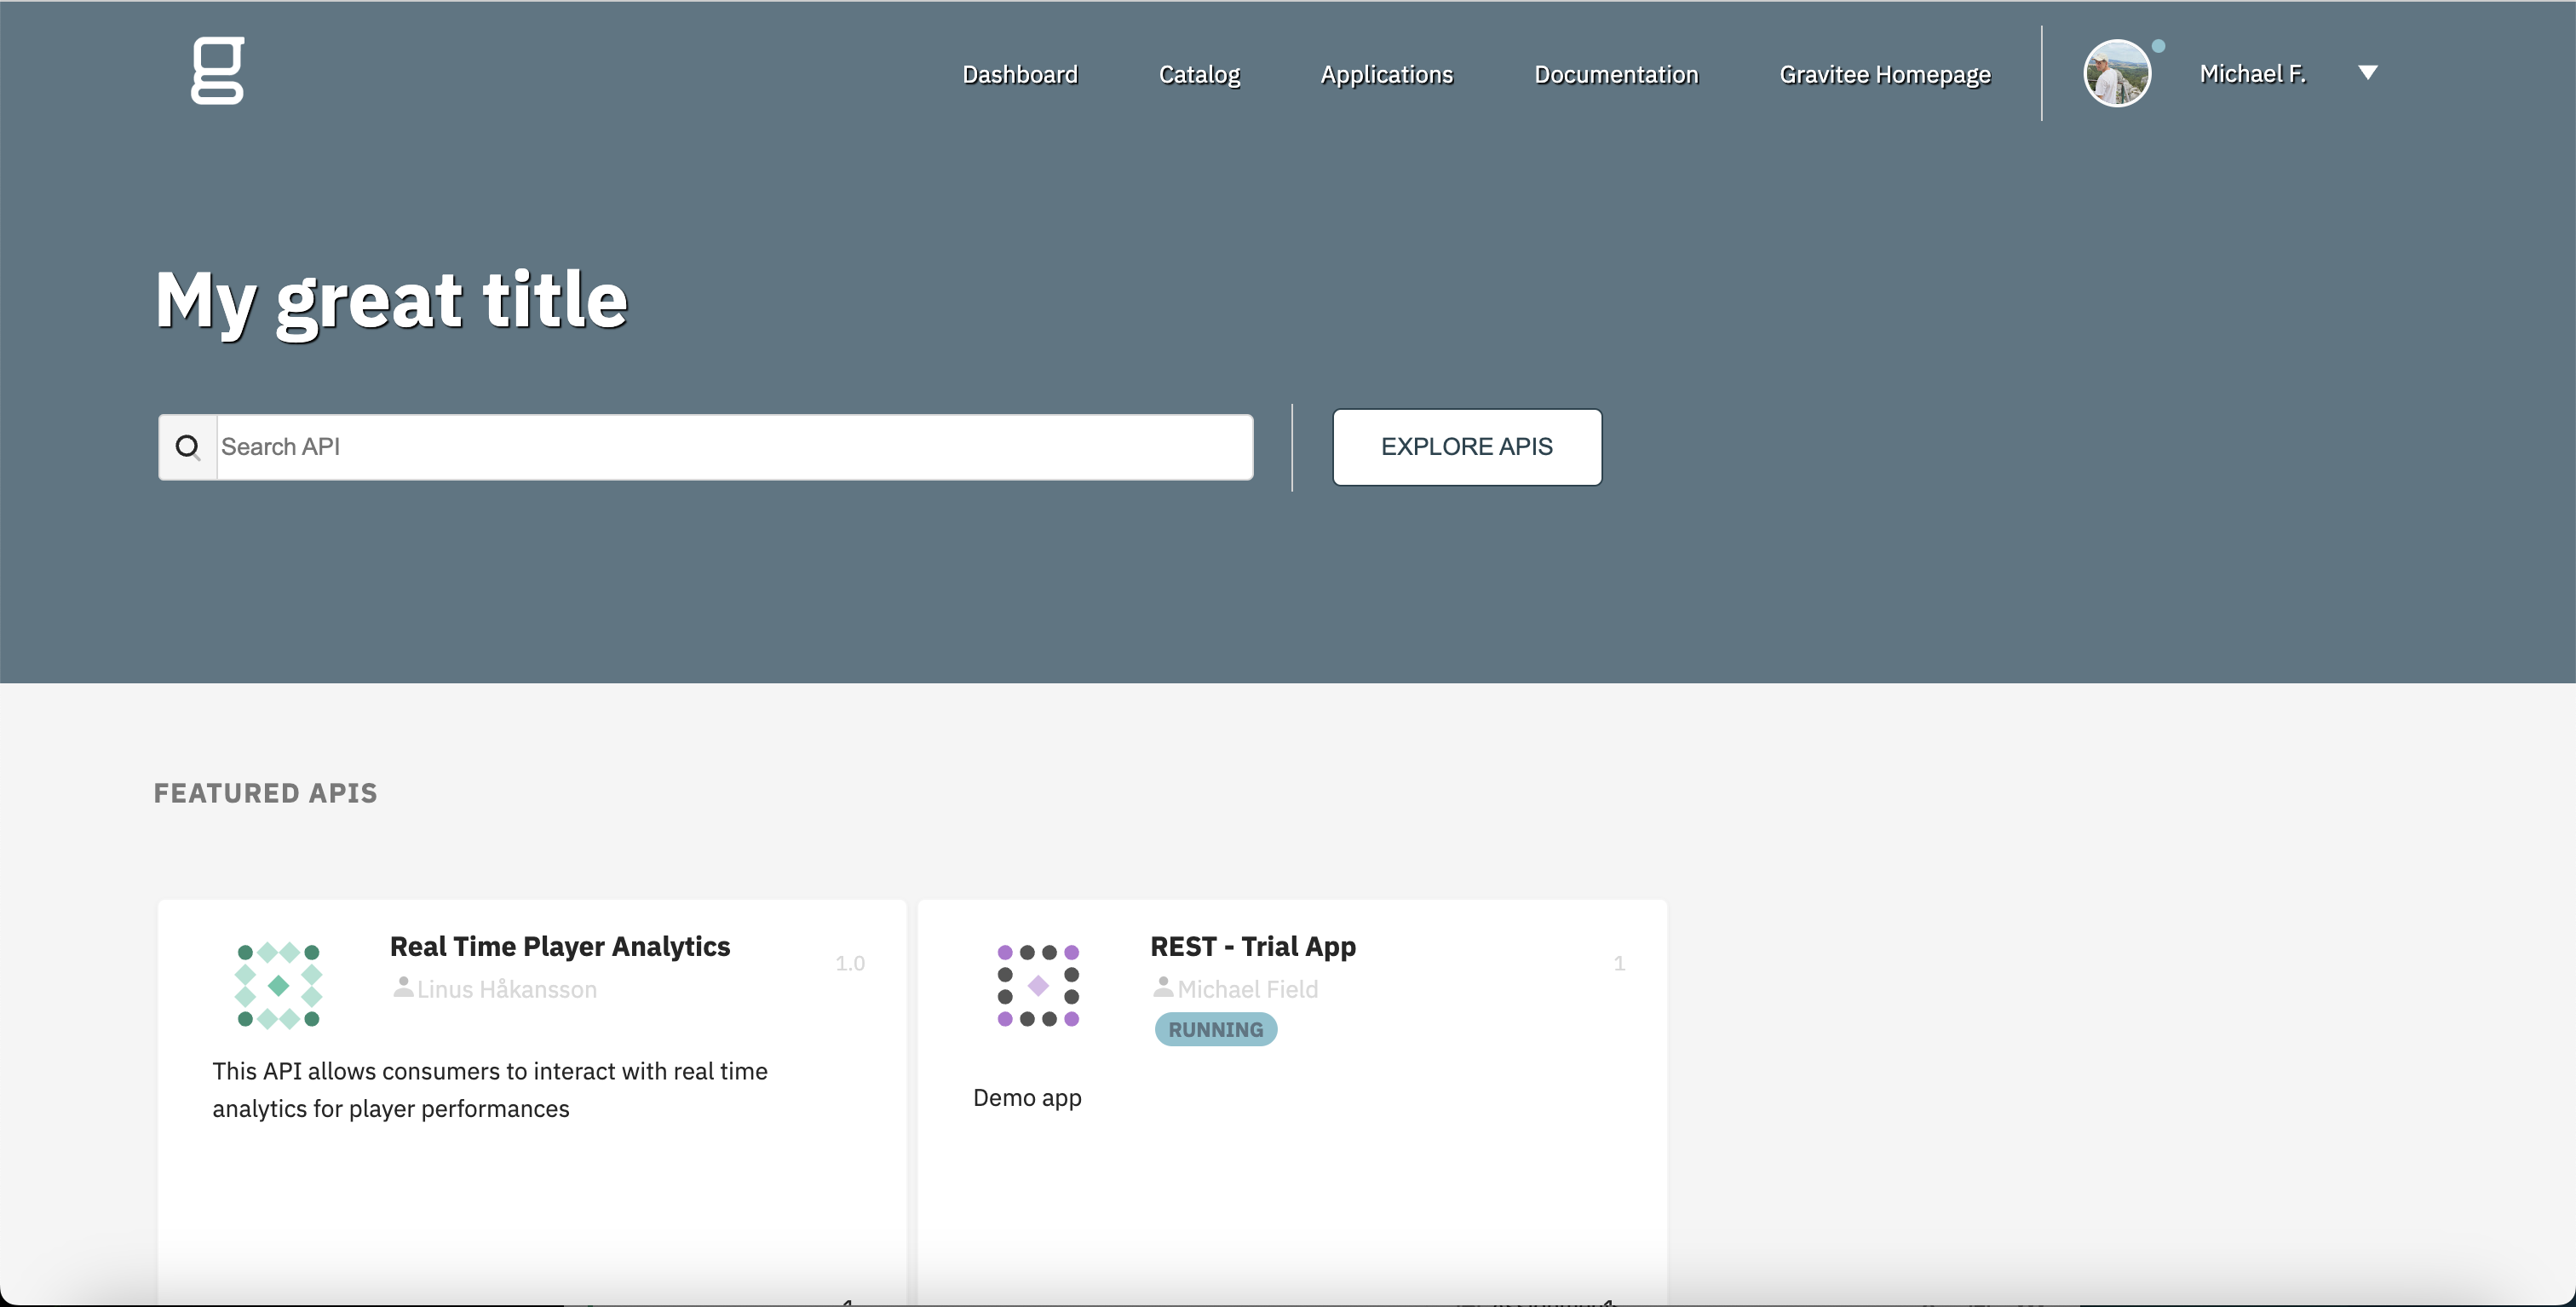Click the Gravitee logo icon

click(x=218, y=70)
